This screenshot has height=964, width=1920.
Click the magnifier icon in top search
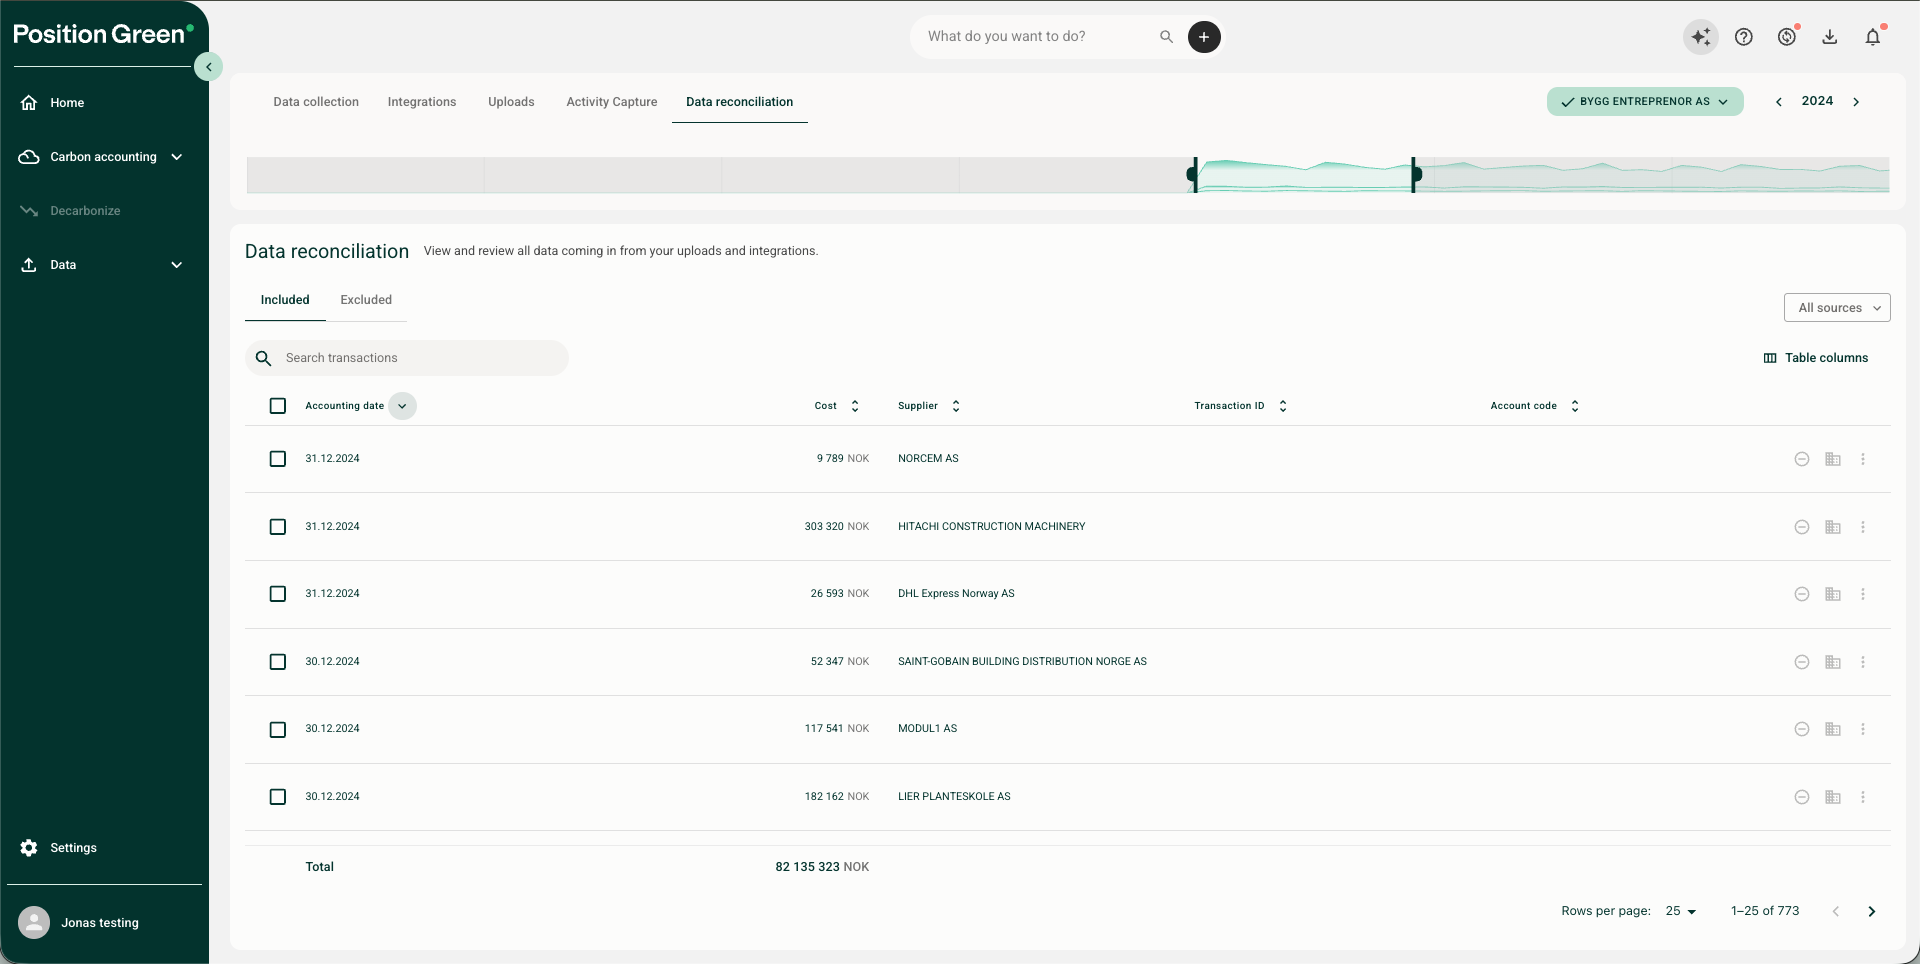pyautogui.click(x=1166, y=37)
